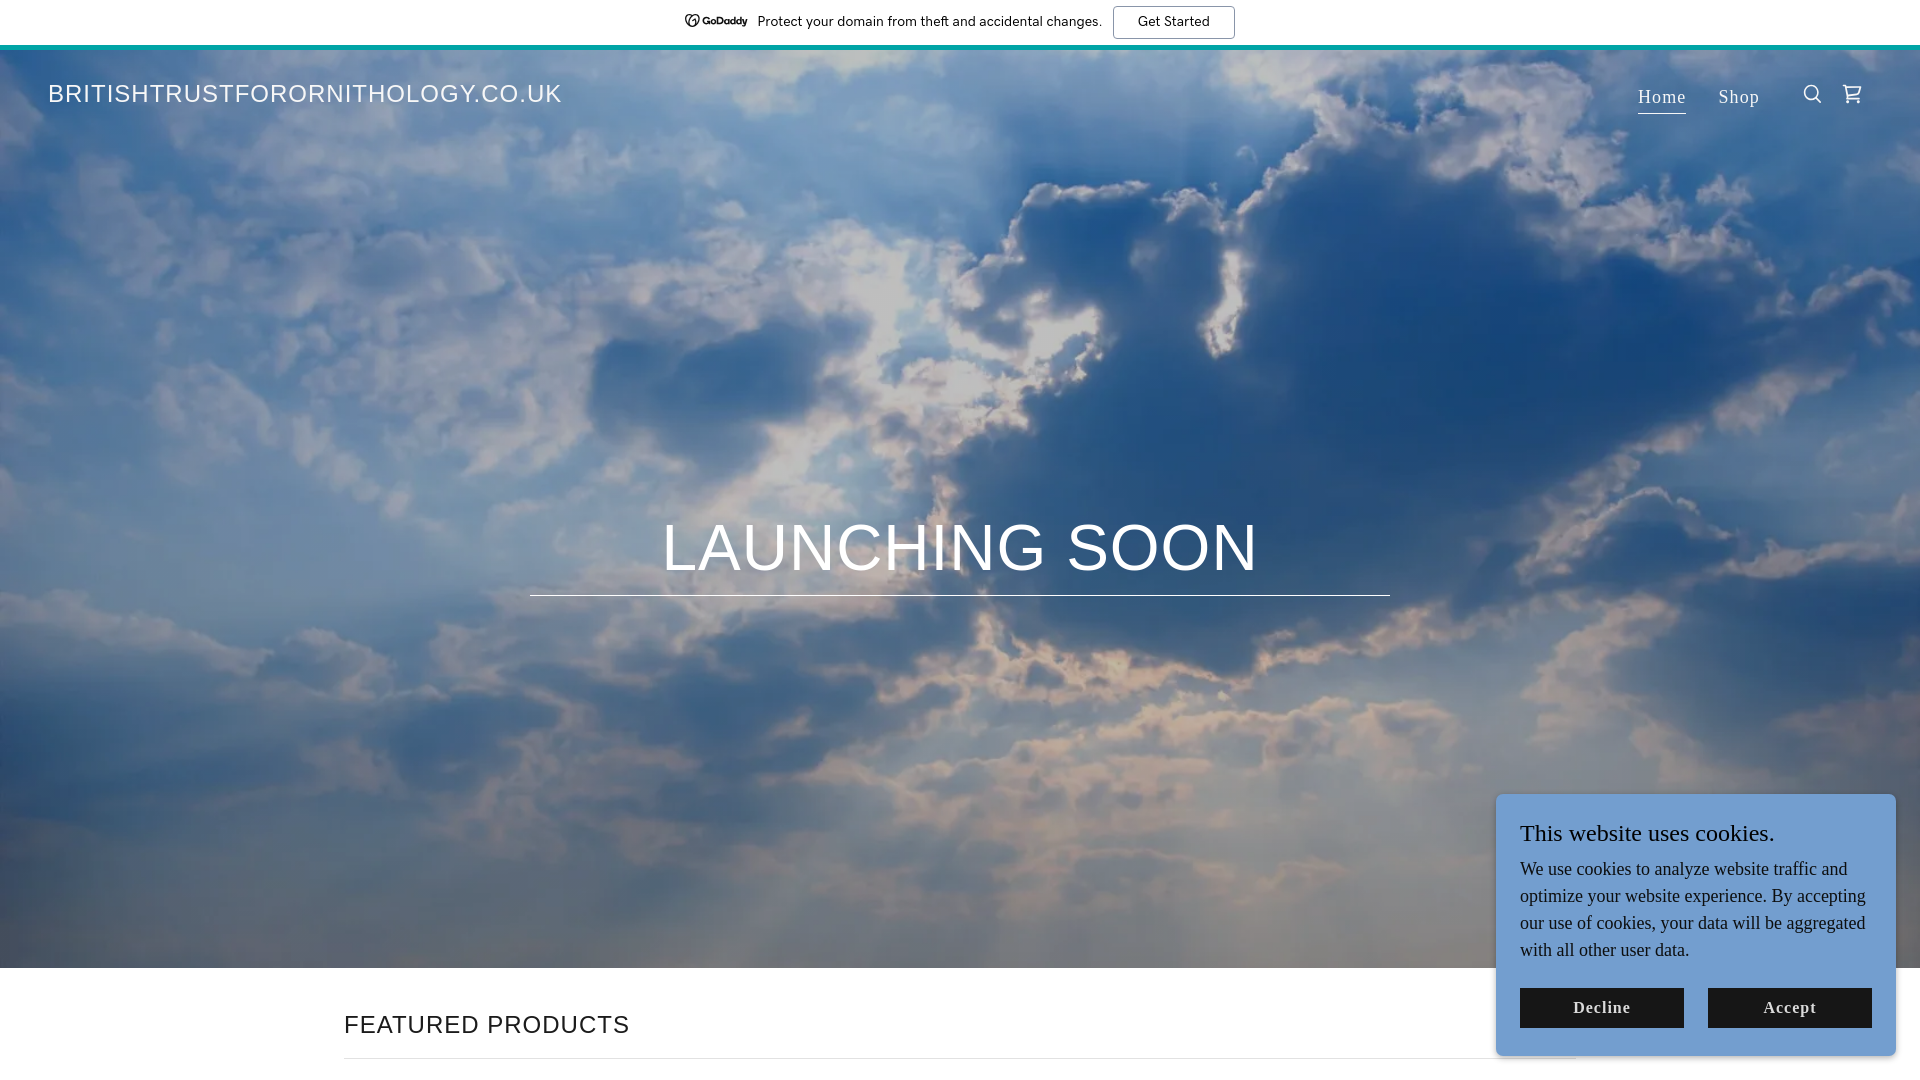
Task: Click the Get Started button
Action: pos(1173,22)
